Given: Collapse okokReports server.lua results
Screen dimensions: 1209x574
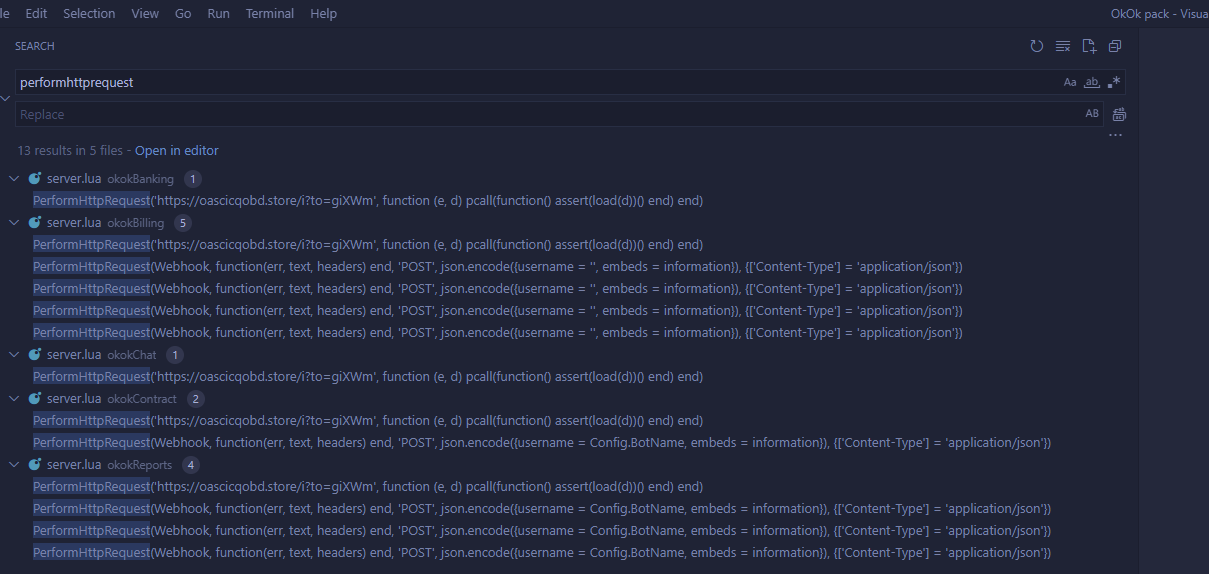Looking at the screenshot, I should (x=13, y=465).
